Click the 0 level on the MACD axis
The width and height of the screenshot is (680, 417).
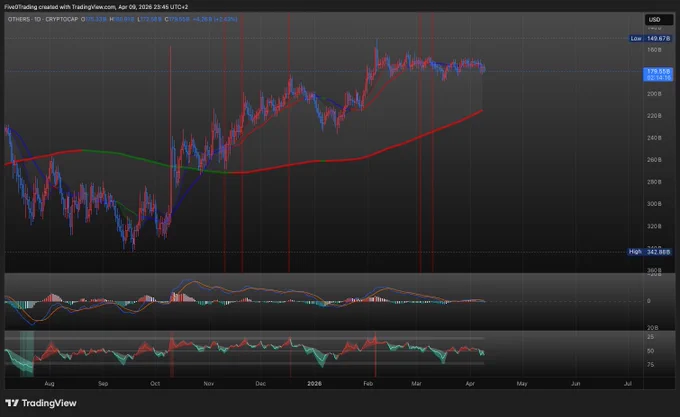(x=649, y=301)
